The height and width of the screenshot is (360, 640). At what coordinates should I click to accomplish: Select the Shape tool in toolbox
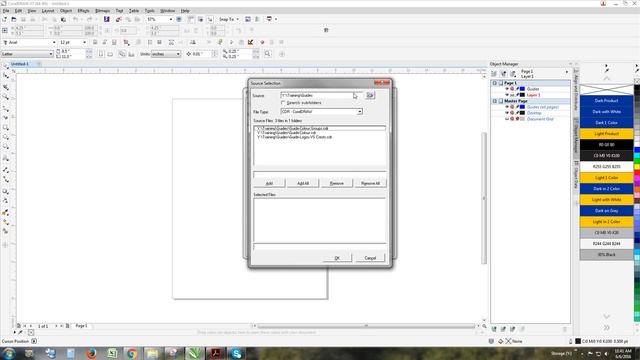(6, 76)
